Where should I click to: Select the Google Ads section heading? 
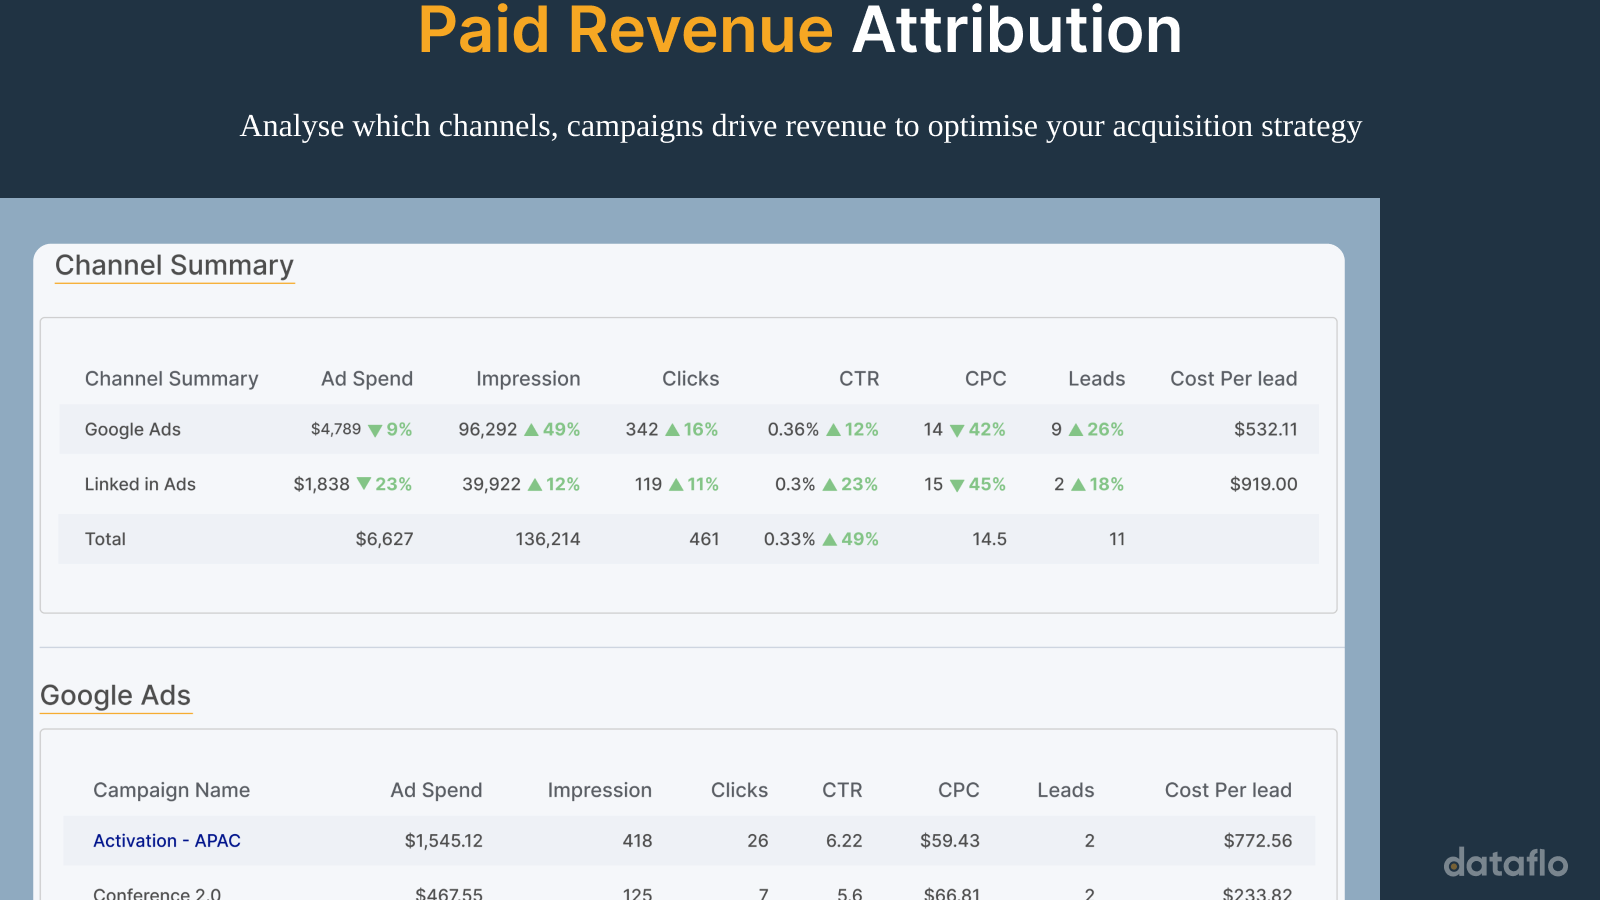pos(115,695)
